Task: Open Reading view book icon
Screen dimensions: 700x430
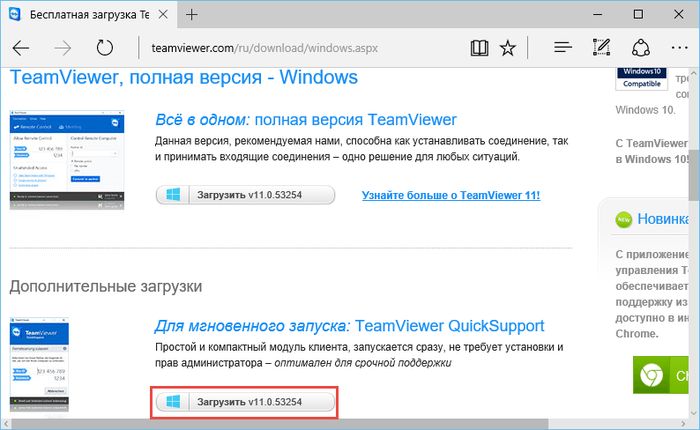Action: pyautogui.click(x=480, y=48)
